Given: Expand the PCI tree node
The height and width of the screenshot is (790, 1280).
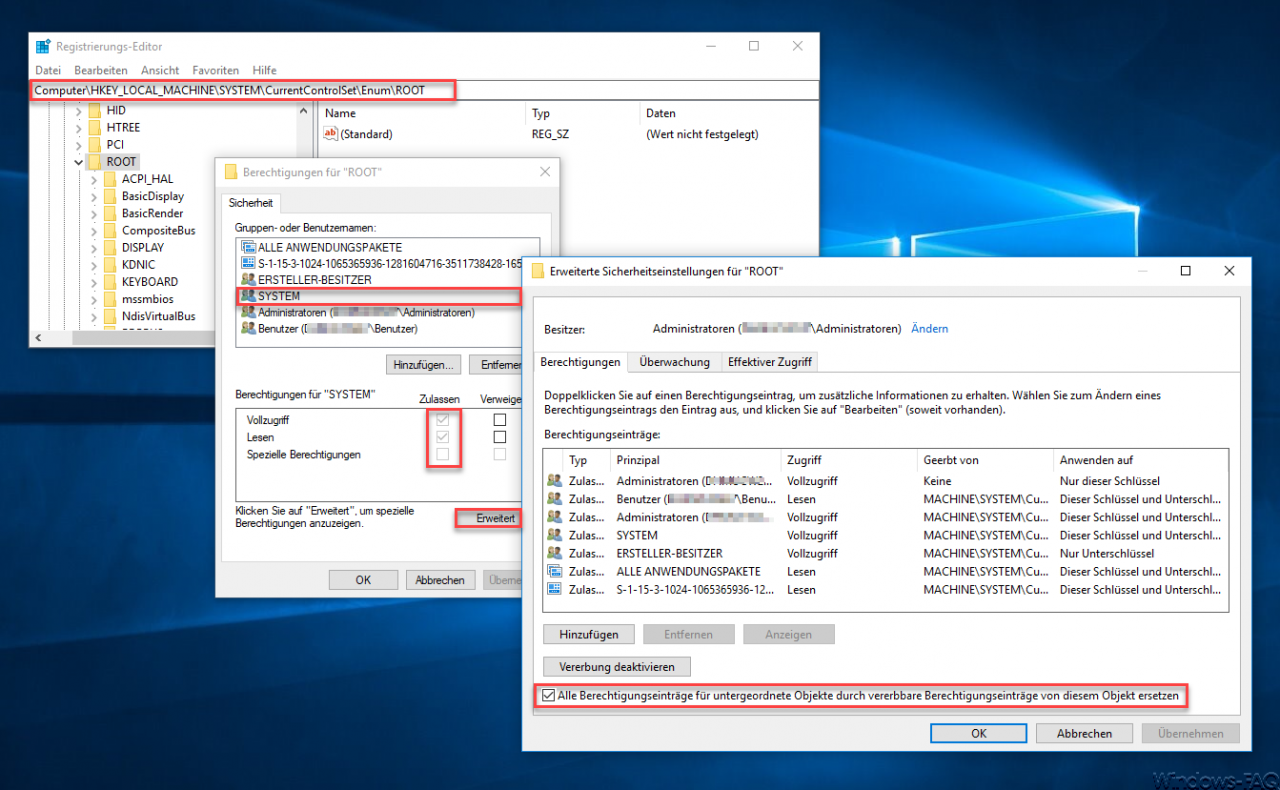Looking at the screenshot, I should (x=79, y=144).
